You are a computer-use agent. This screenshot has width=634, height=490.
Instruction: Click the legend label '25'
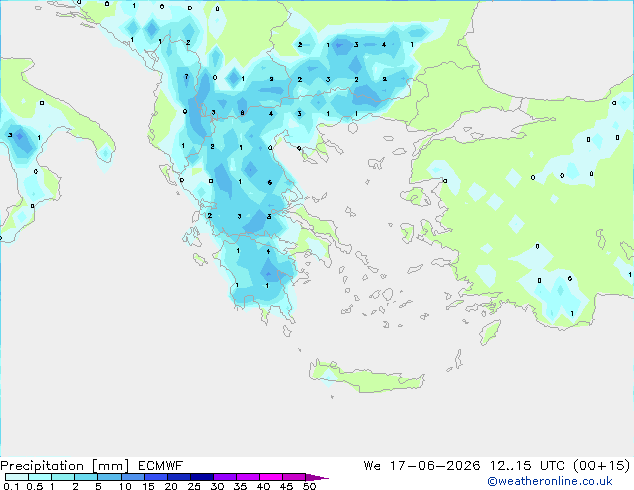194,486
